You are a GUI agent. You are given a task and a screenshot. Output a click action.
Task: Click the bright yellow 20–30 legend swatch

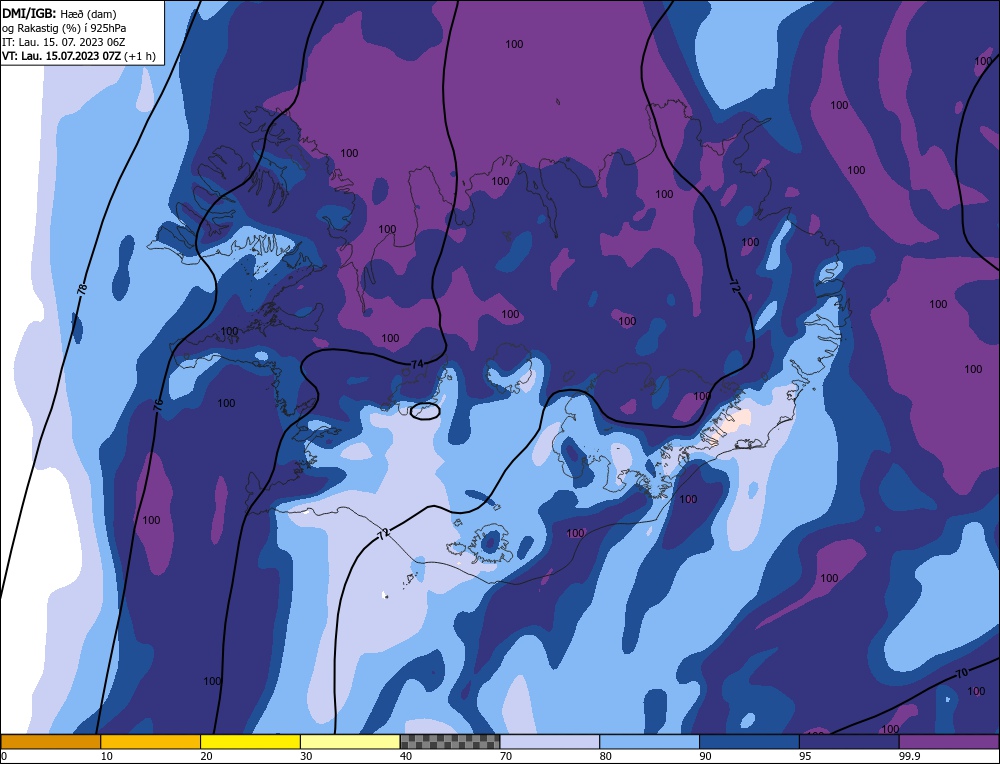[250, 742]
